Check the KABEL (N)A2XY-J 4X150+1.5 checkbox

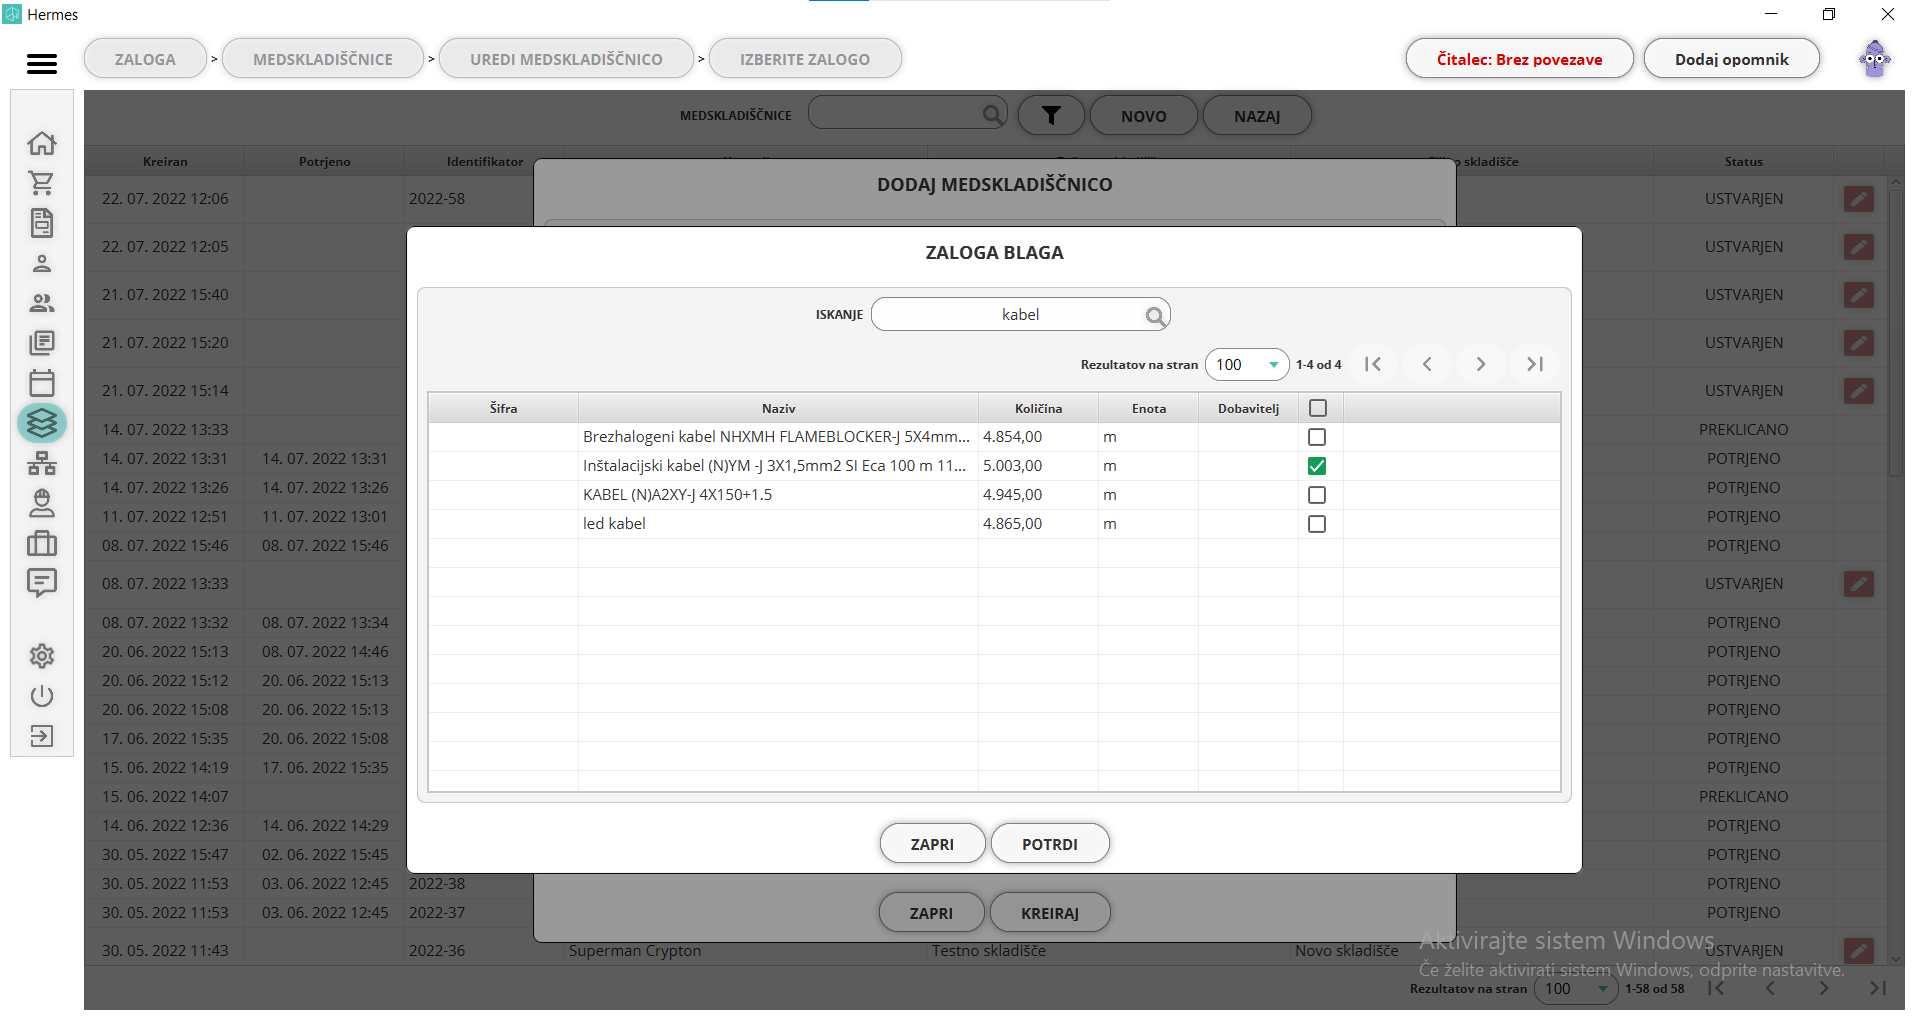1317,495
